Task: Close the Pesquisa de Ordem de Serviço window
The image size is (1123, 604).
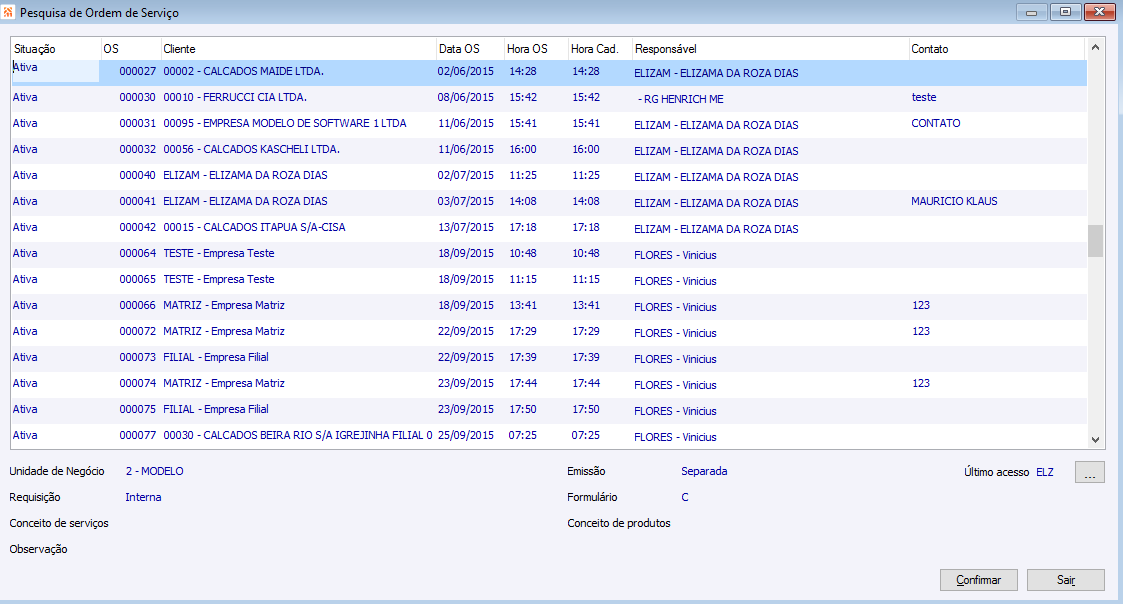Action: pyautogui.click(x=1099, y=12)
